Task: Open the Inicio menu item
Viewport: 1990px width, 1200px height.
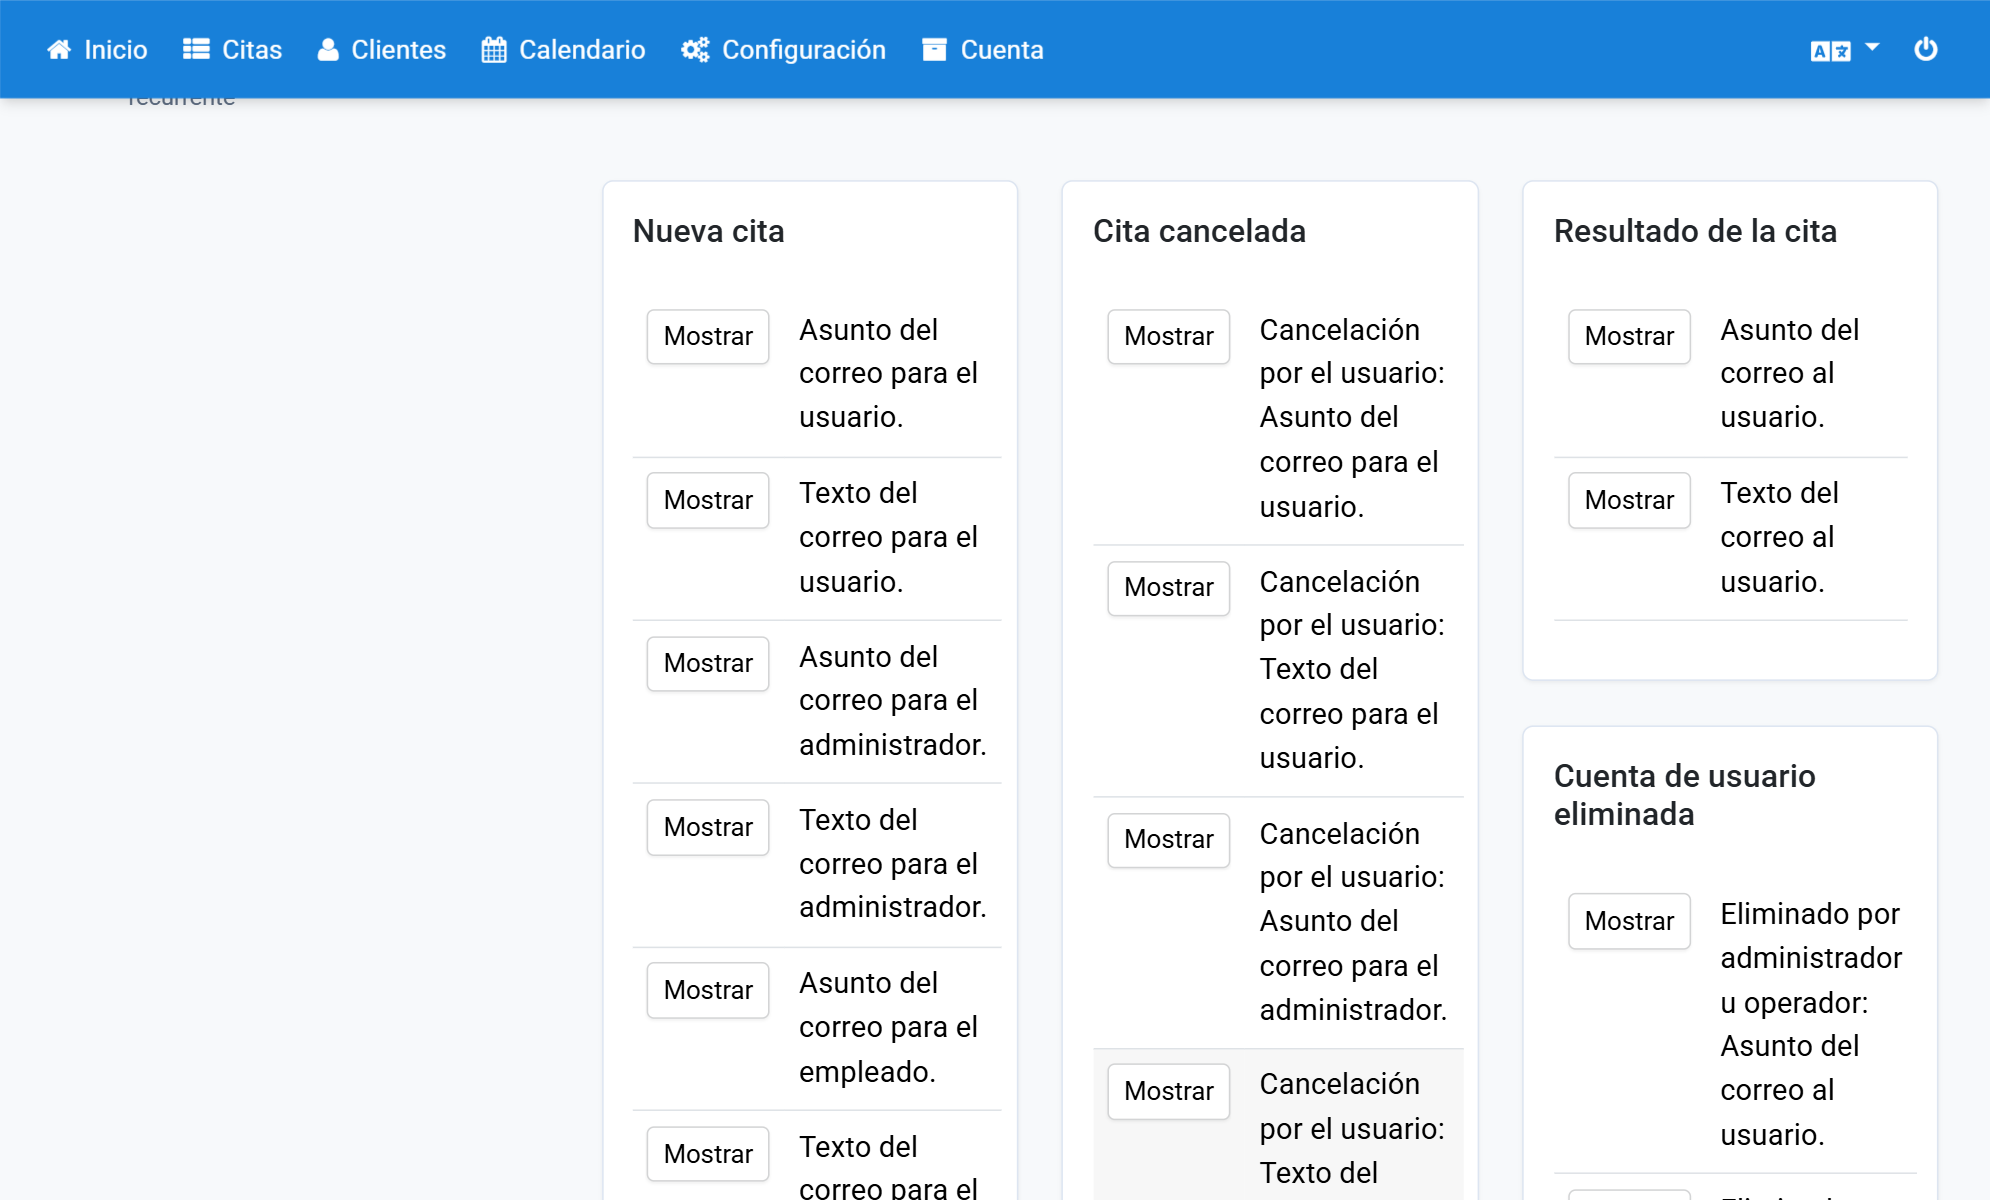Action: point(97,50)
